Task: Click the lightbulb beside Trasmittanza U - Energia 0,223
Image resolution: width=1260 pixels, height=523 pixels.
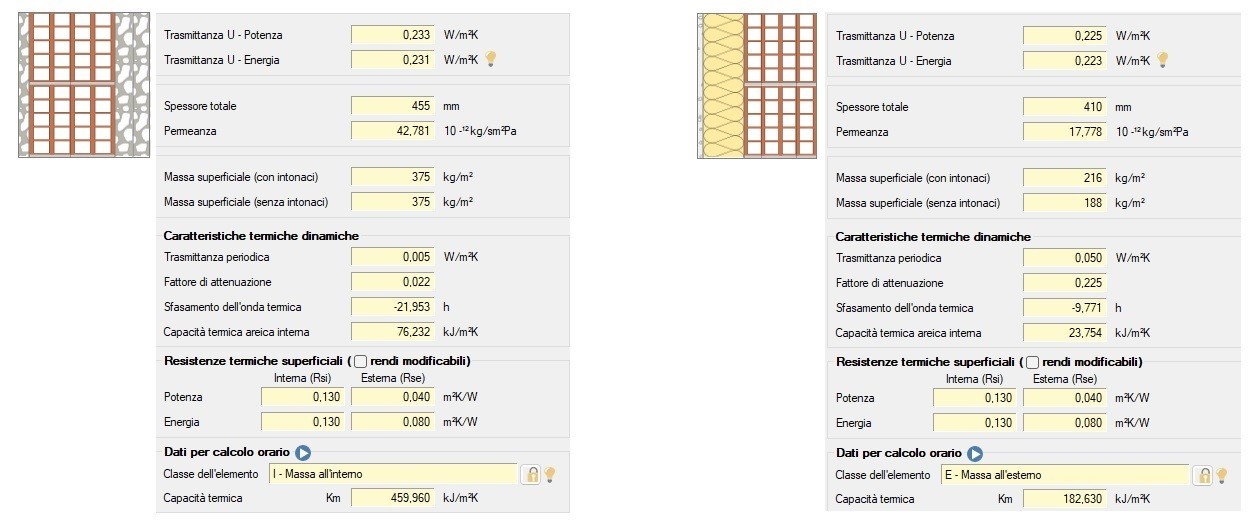Action: coord(1162,60)
